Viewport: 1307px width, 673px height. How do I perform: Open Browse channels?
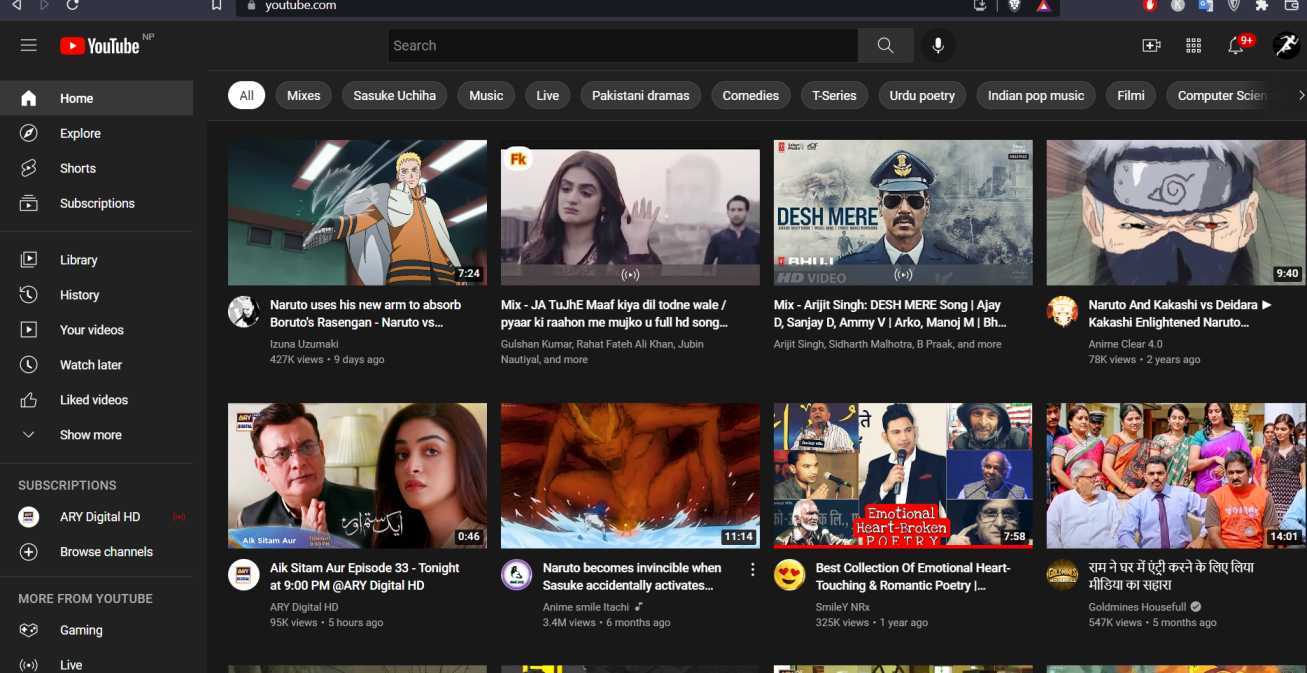pos(97,552)
